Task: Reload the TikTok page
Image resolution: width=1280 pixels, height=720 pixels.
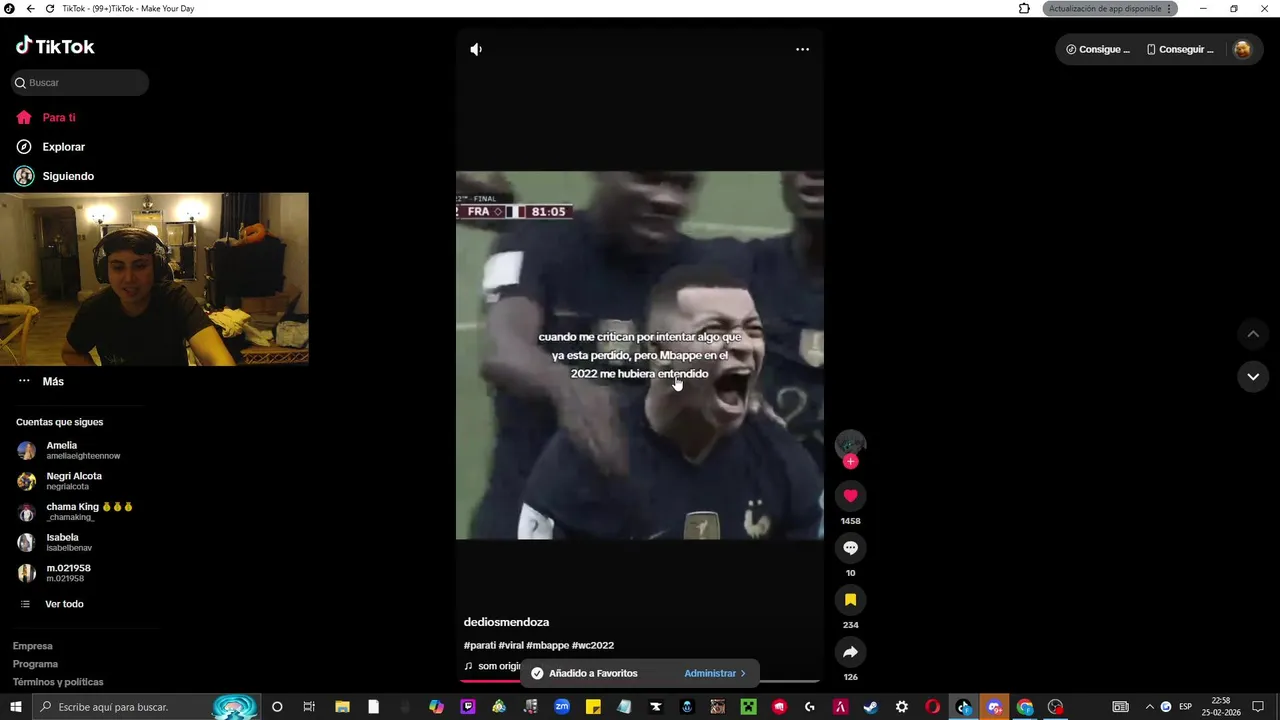Action: [50, 9]
